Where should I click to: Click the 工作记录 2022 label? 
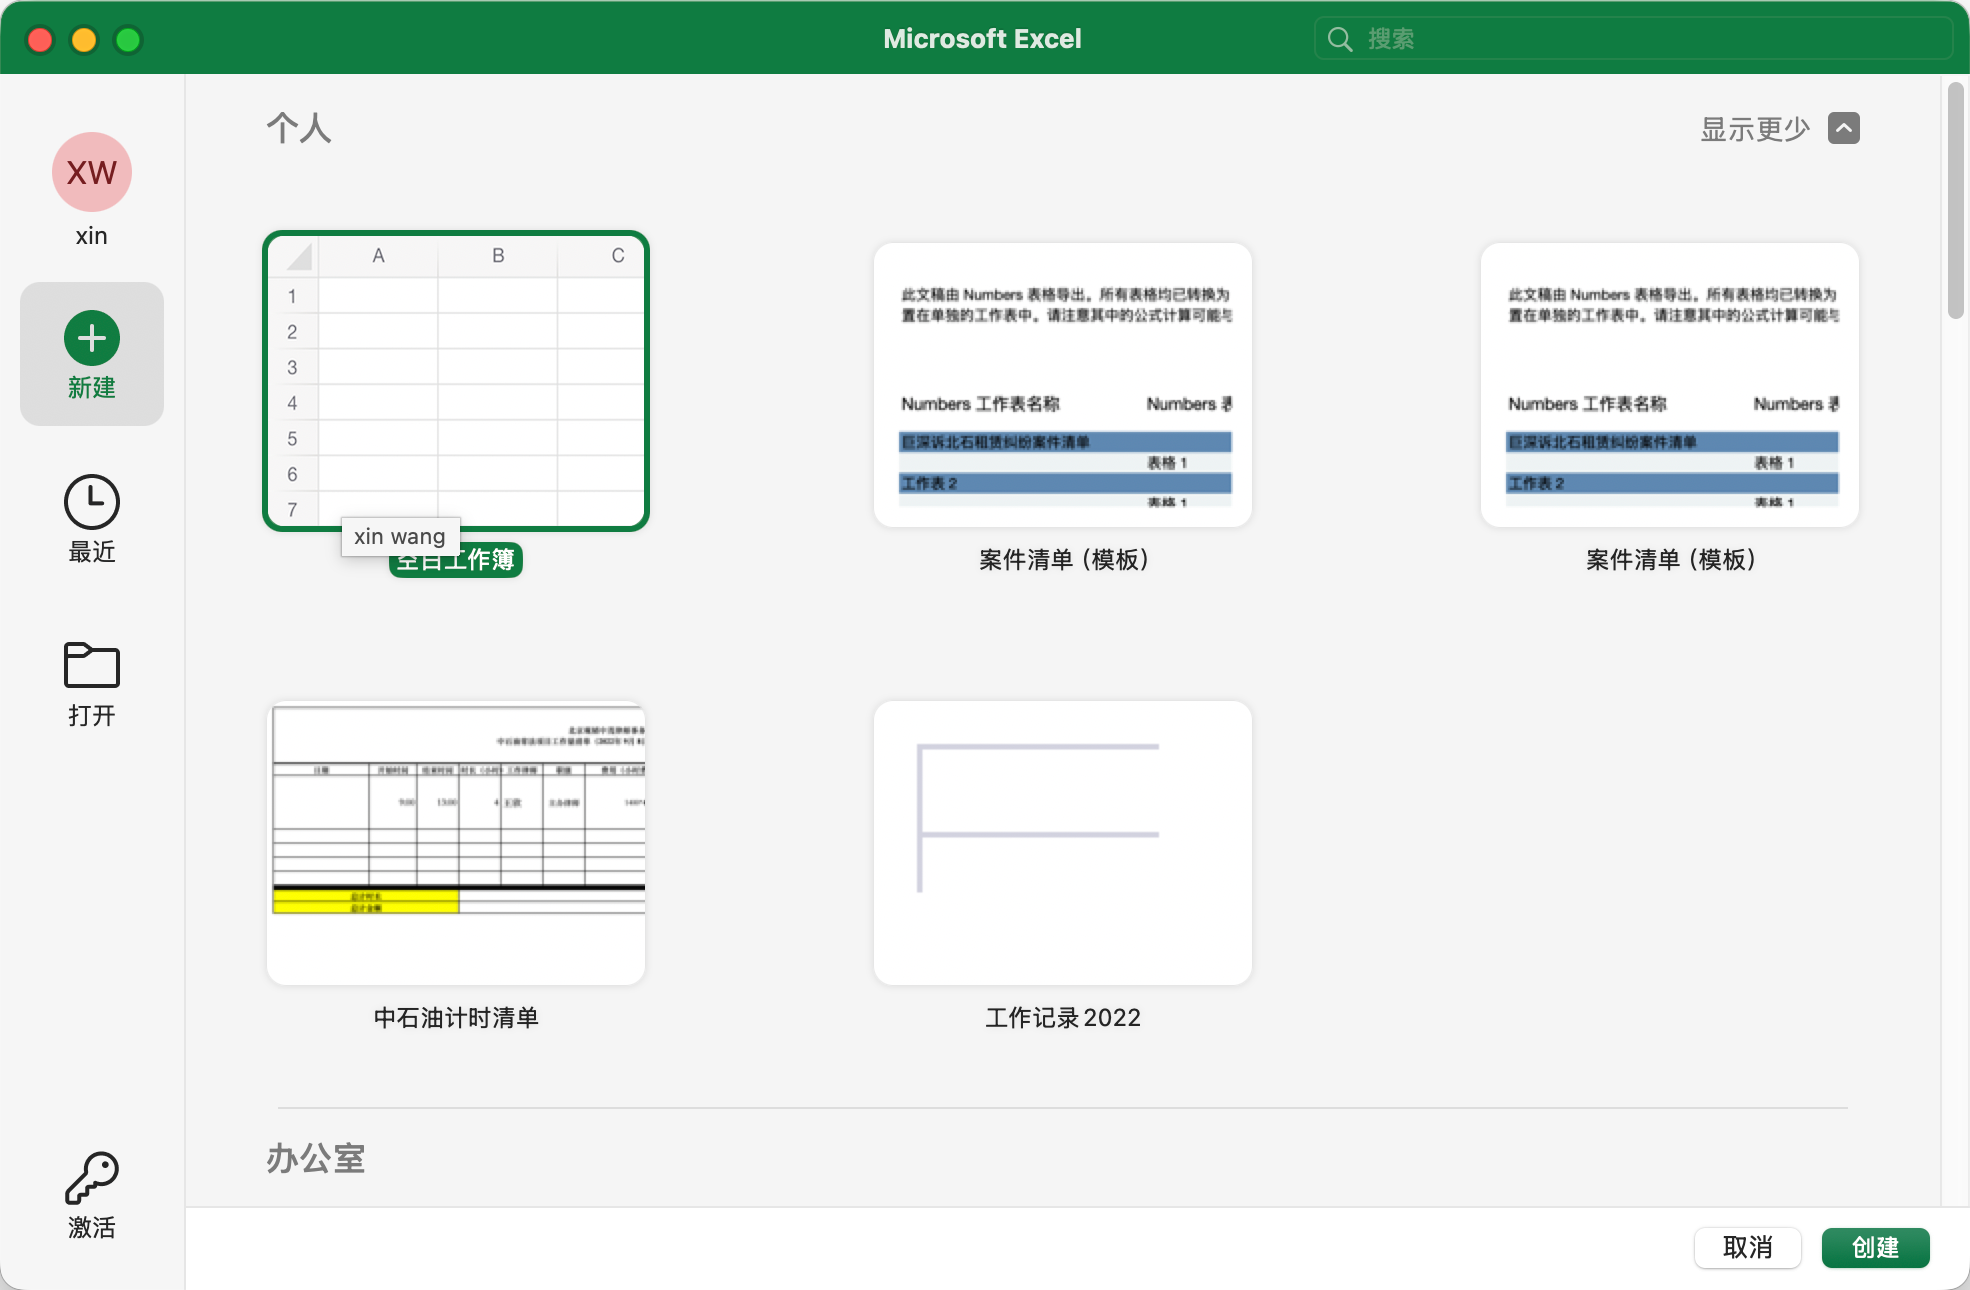point(1063,1018)
